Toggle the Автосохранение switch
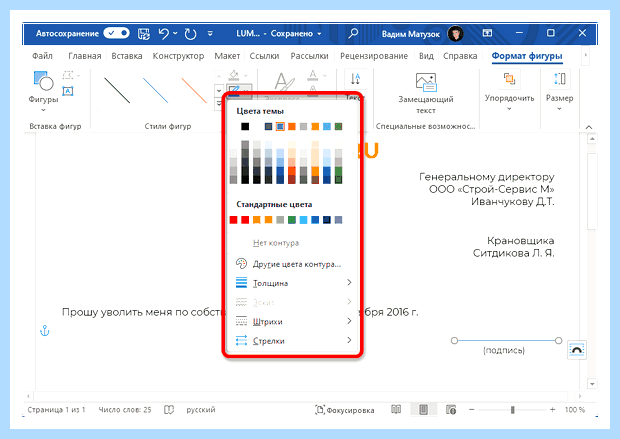This screenshot has width=620, height=439. 117,33
